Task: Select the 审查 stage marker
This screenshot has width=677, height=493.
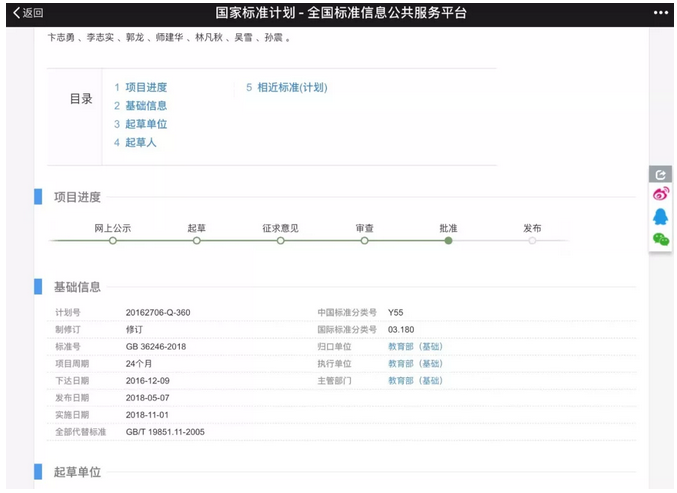Action: point(365,240)
